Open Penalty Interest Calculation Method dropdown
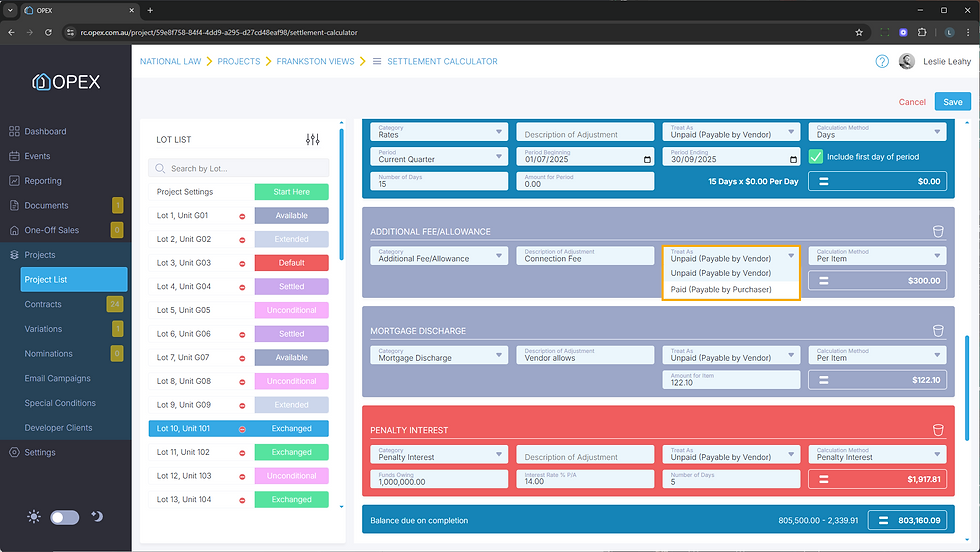 click(x=878, y=454)
